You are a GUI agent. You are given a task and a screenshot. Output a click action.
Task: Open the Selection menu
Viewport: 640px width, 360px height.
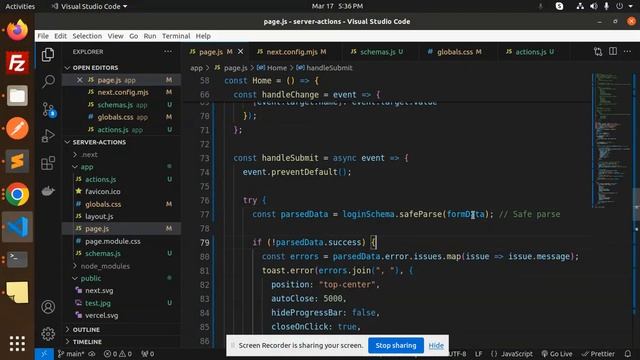point(87,36)
